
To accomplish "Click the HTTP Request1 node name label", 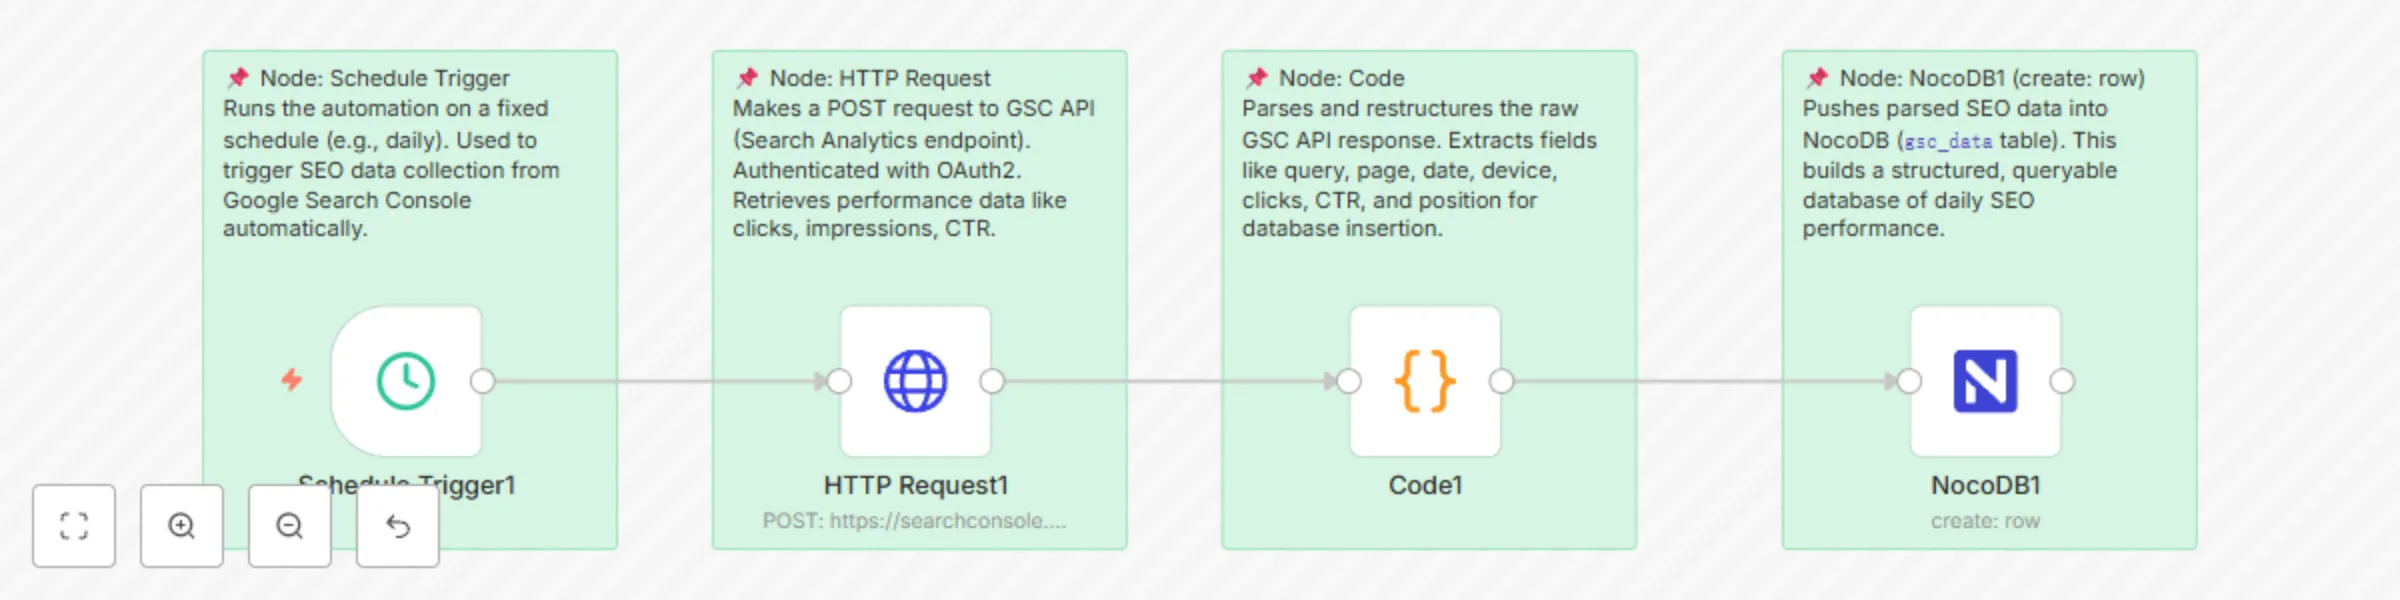I will [x=915, y=485].
